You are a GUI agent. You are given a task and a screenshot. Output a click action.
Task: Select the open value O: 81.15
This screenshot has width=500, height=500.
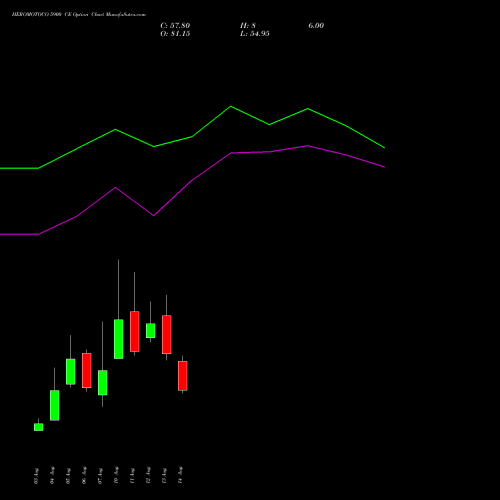click(x=175, y=34)
